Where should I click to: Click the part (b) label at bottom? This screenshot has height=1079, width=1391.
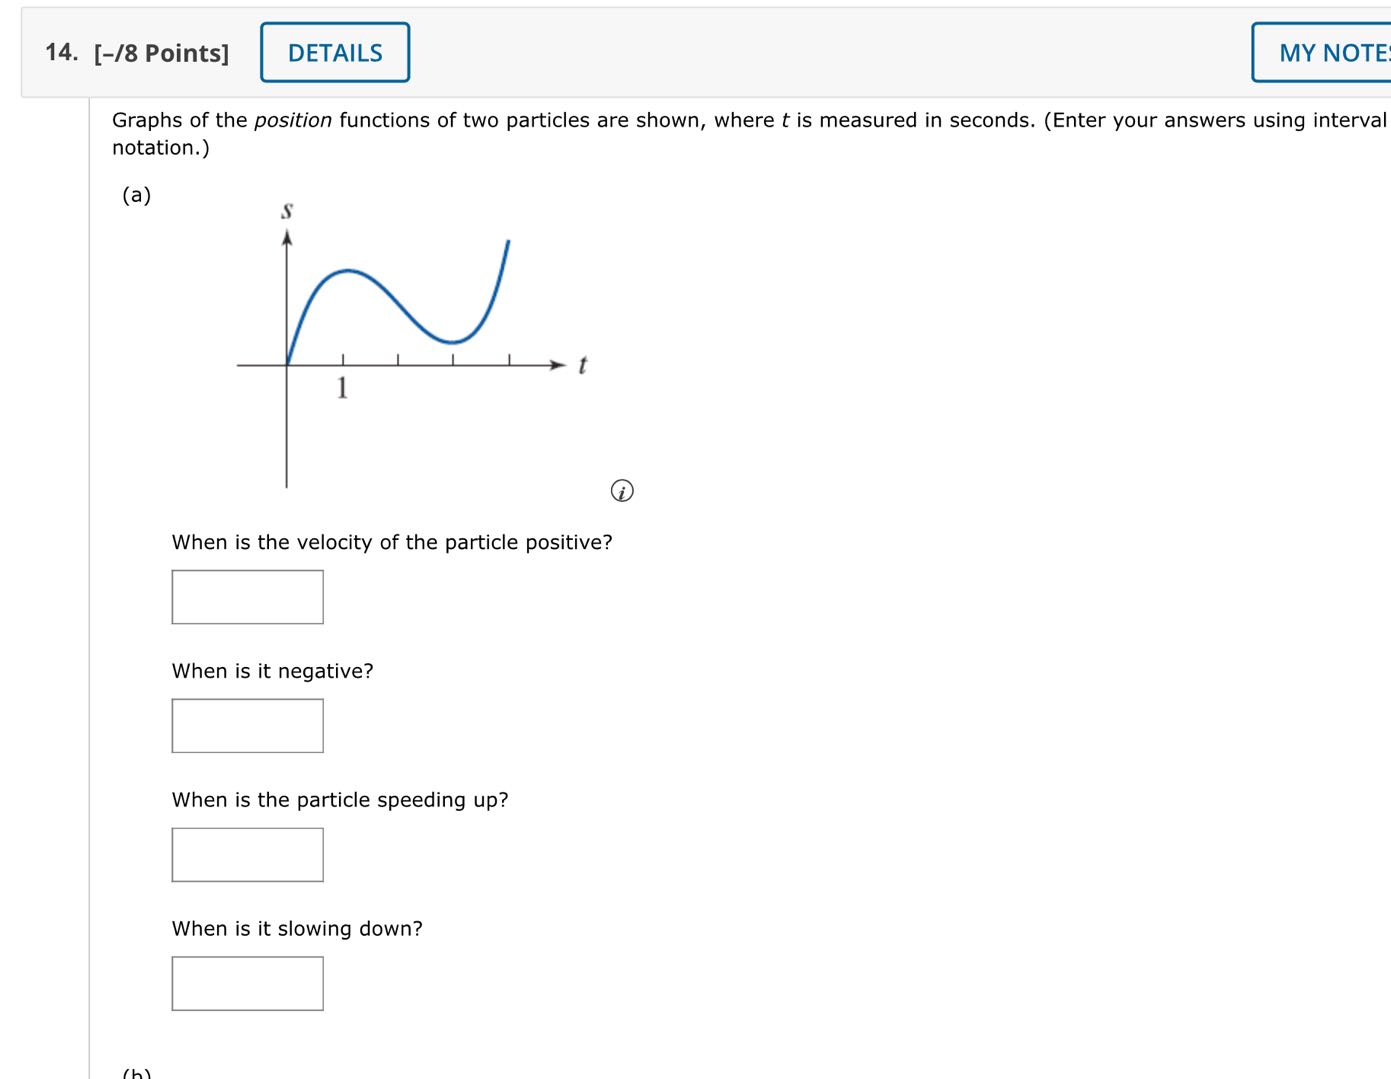pyautogui.click(x=137, y=1073)
